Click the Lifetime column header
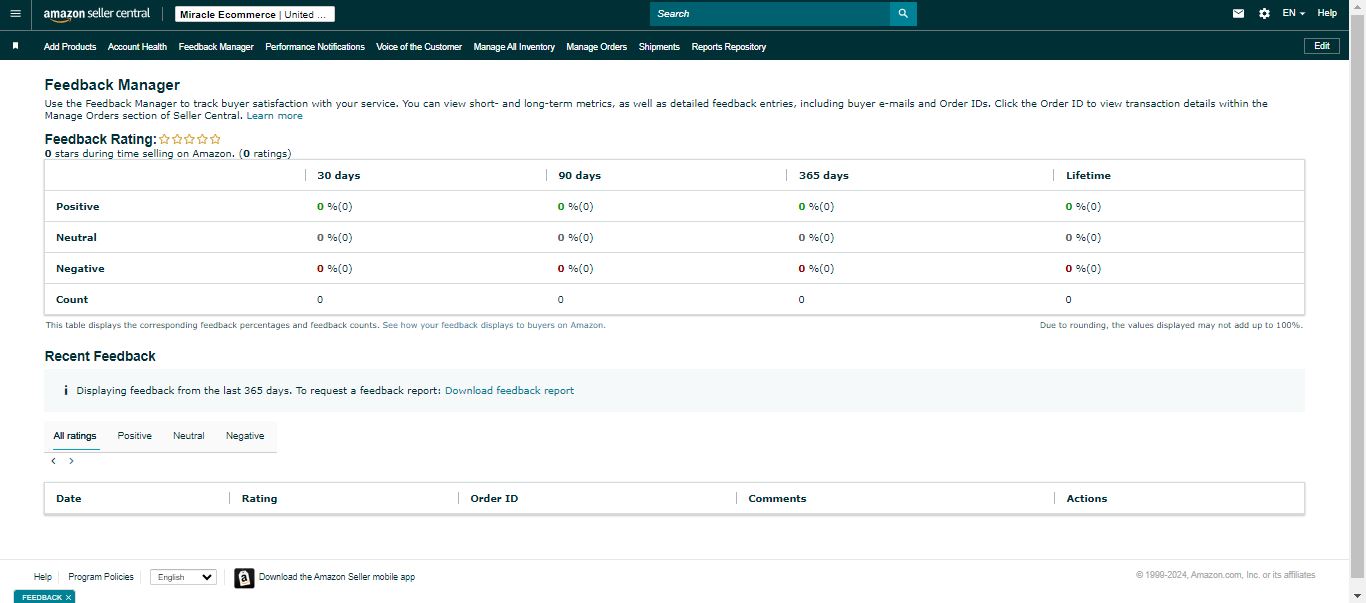Viewport: 1366px width, 603px height. (x=1088, y=175)
